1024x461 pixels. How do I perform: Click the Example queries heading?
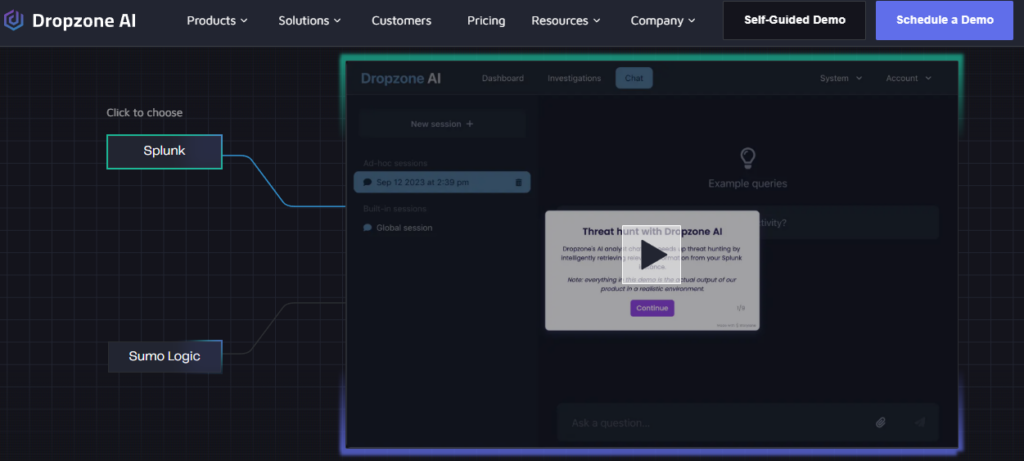pos(748,184)
